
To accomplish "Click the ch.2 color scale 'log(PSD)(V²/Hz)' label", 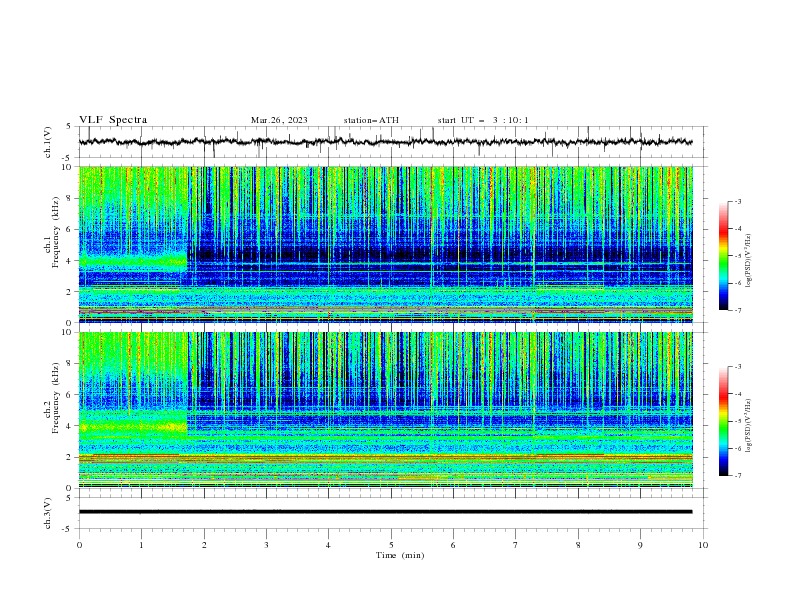I will 749,425.
